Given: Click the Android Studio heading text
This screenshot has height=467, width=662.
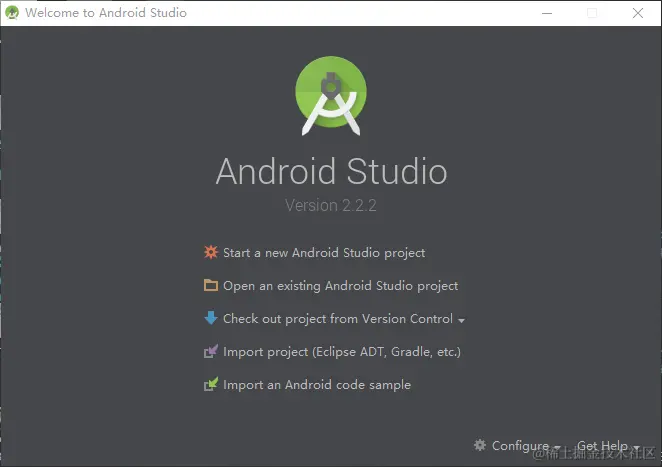Looking at the screenshot, I should tap(331, 171).
